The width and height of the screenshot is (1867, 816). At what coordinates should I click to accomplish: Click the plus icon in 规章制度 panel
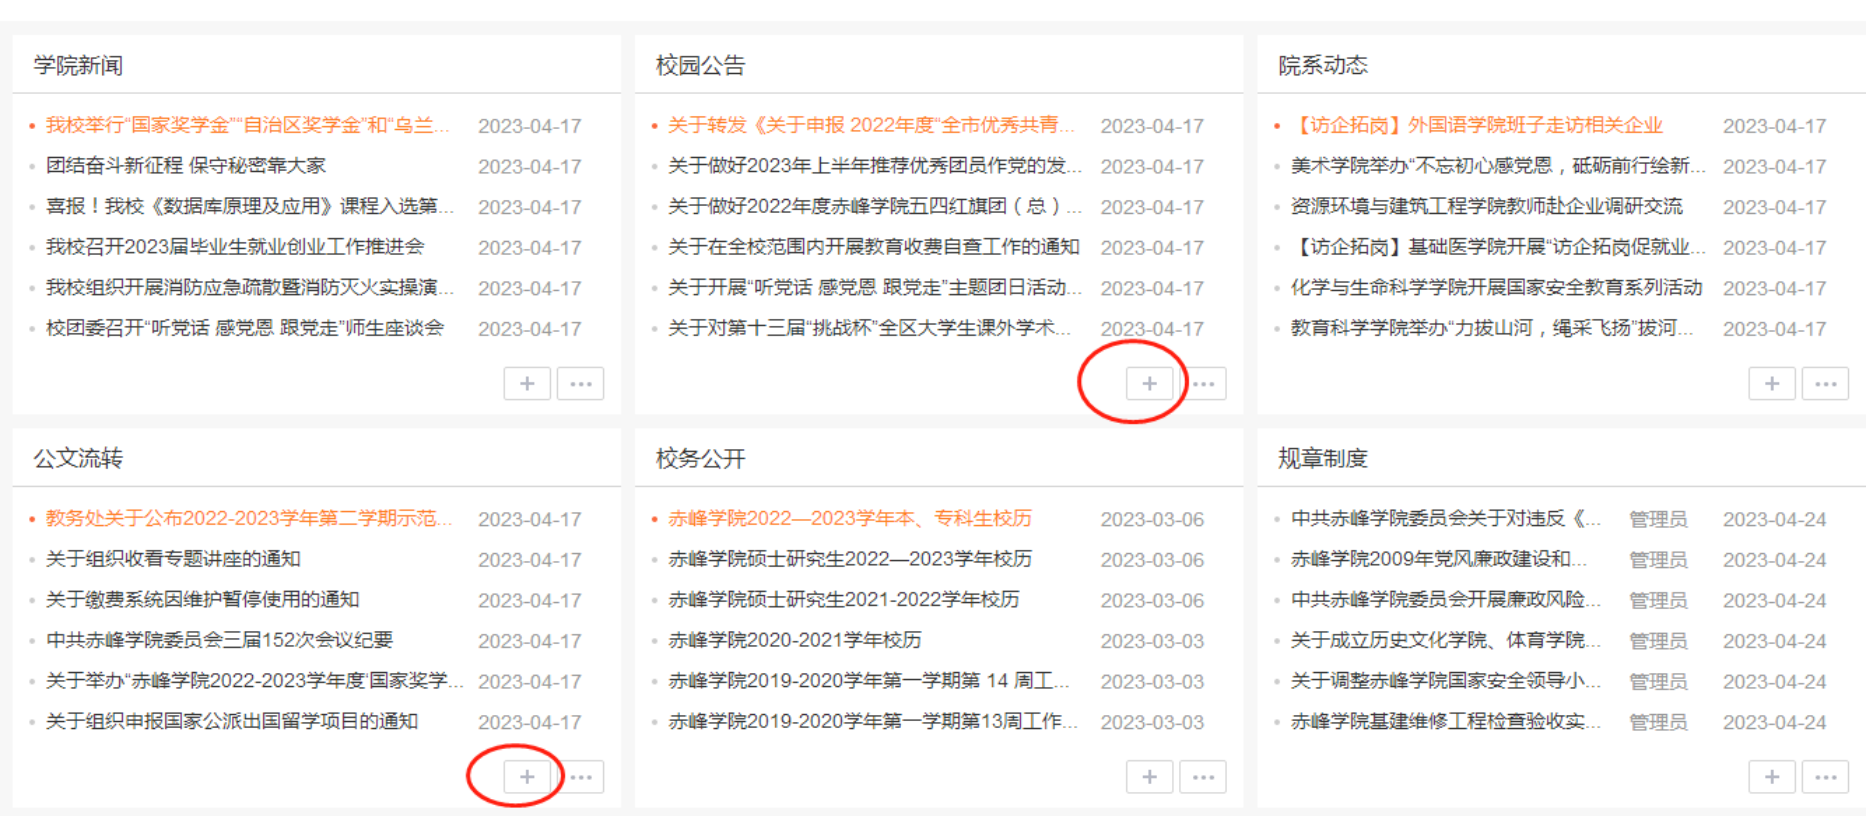(1771, 777)
